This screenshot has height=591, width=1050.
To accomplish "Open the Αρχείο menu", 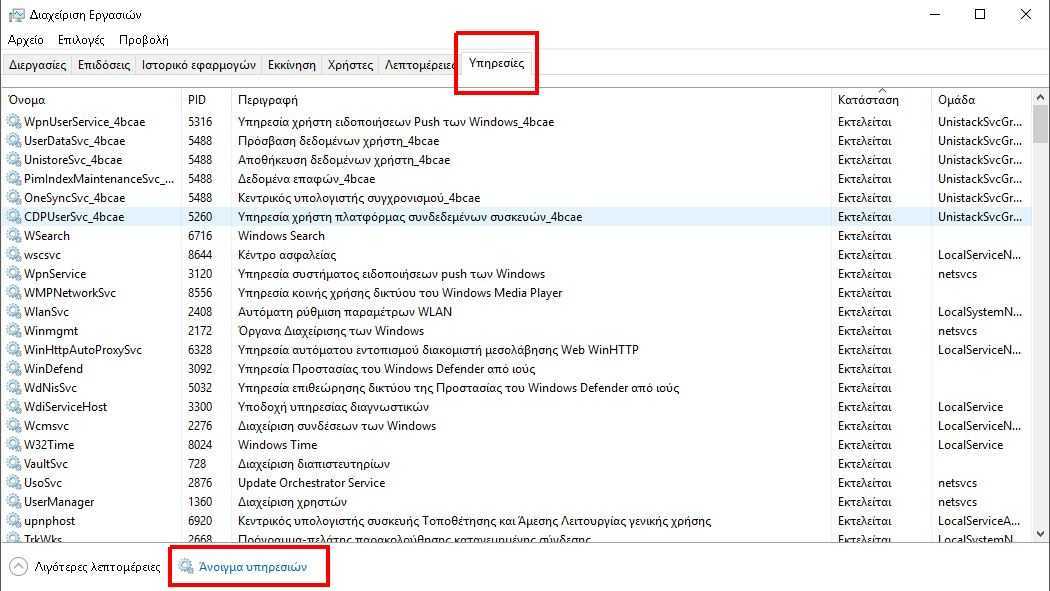I will coord(25,40).
